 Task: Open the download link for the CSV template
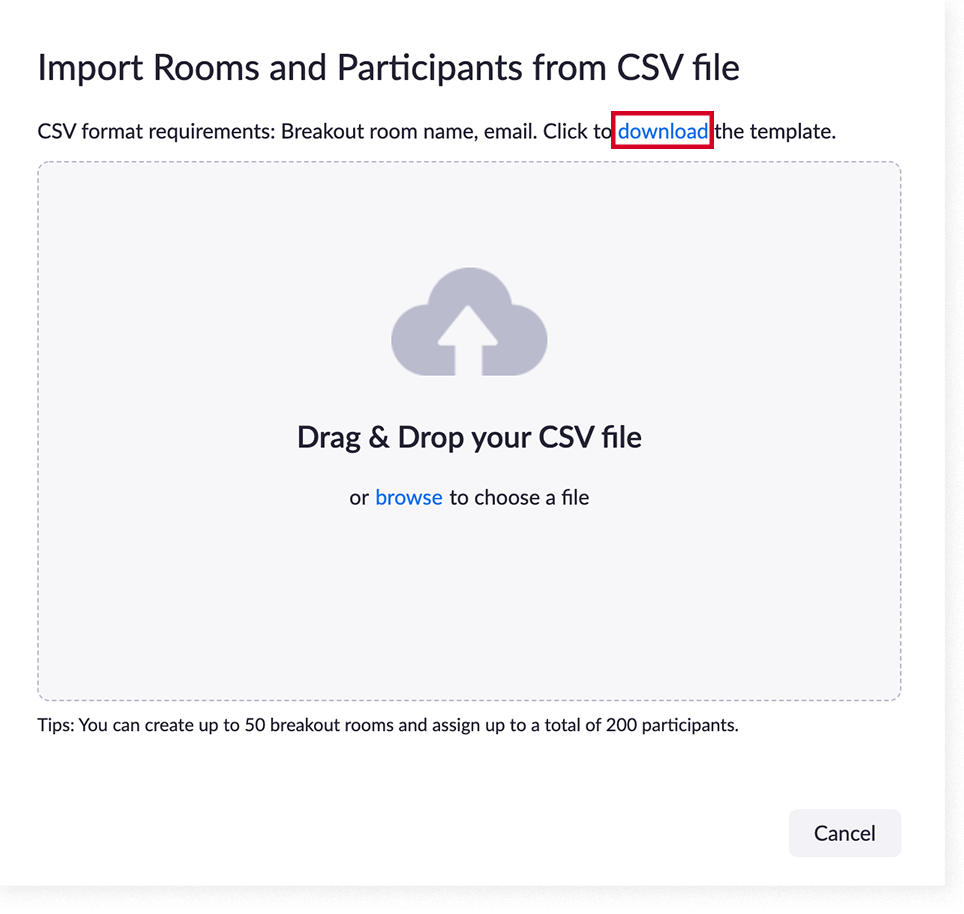(x=662, y=131)
